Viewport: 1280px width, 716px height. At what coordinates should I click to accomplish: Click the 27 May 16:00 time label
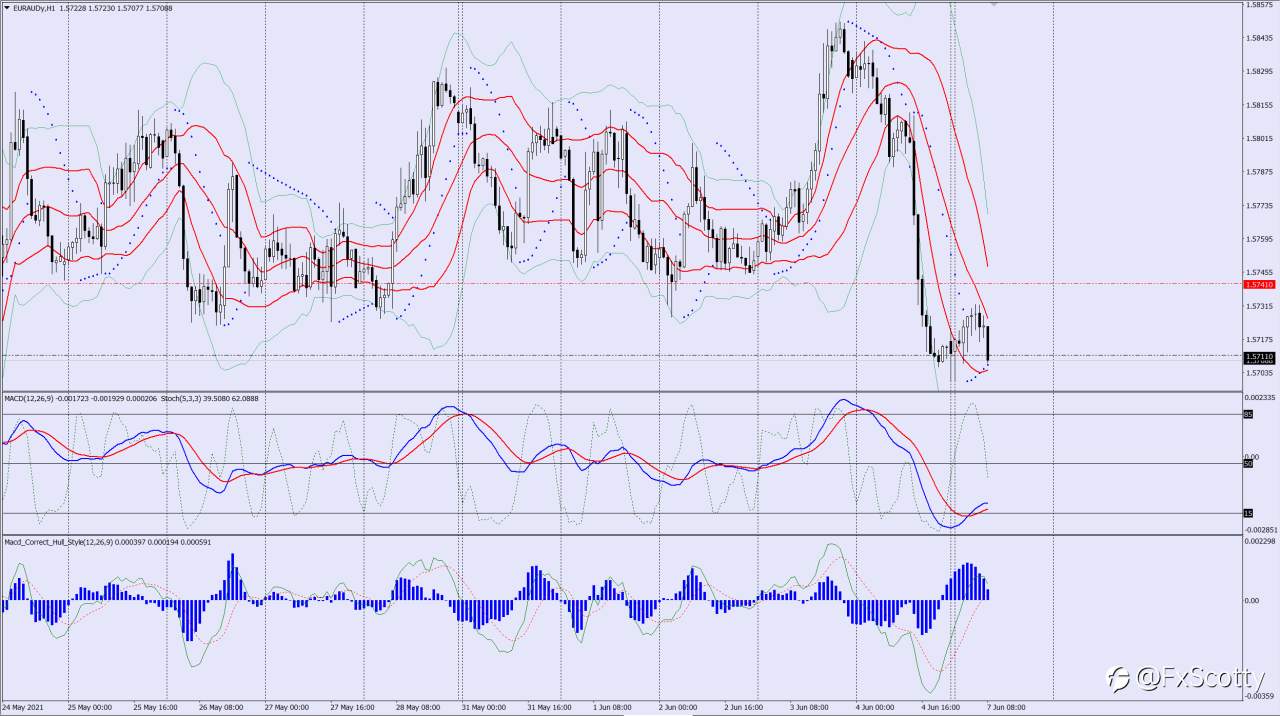[352, 708]
